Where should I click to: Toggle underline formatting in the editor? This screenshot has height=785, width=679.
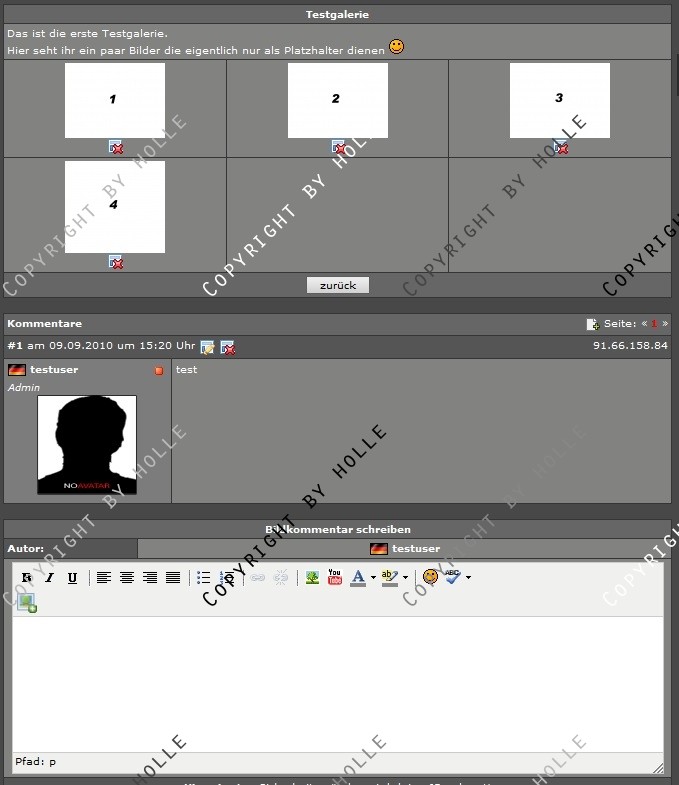pyautogui.click(x=72, y=577)
